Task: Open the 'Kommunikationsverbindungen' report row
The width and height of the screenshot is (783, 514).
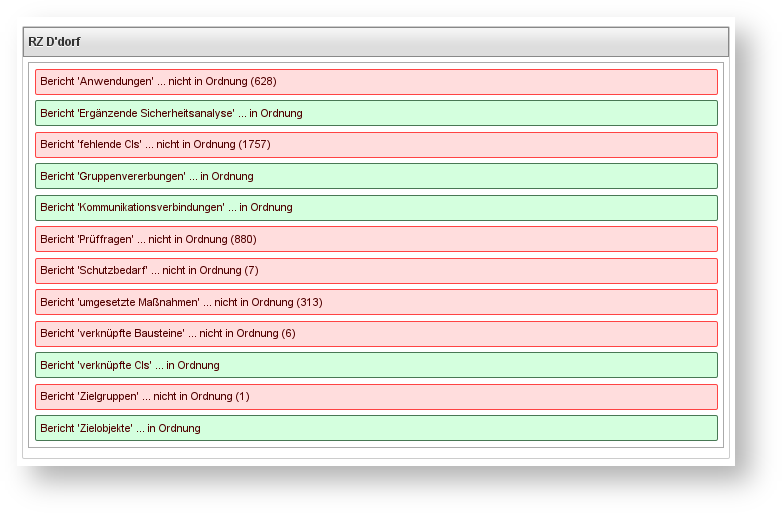Action: (376, 208)
